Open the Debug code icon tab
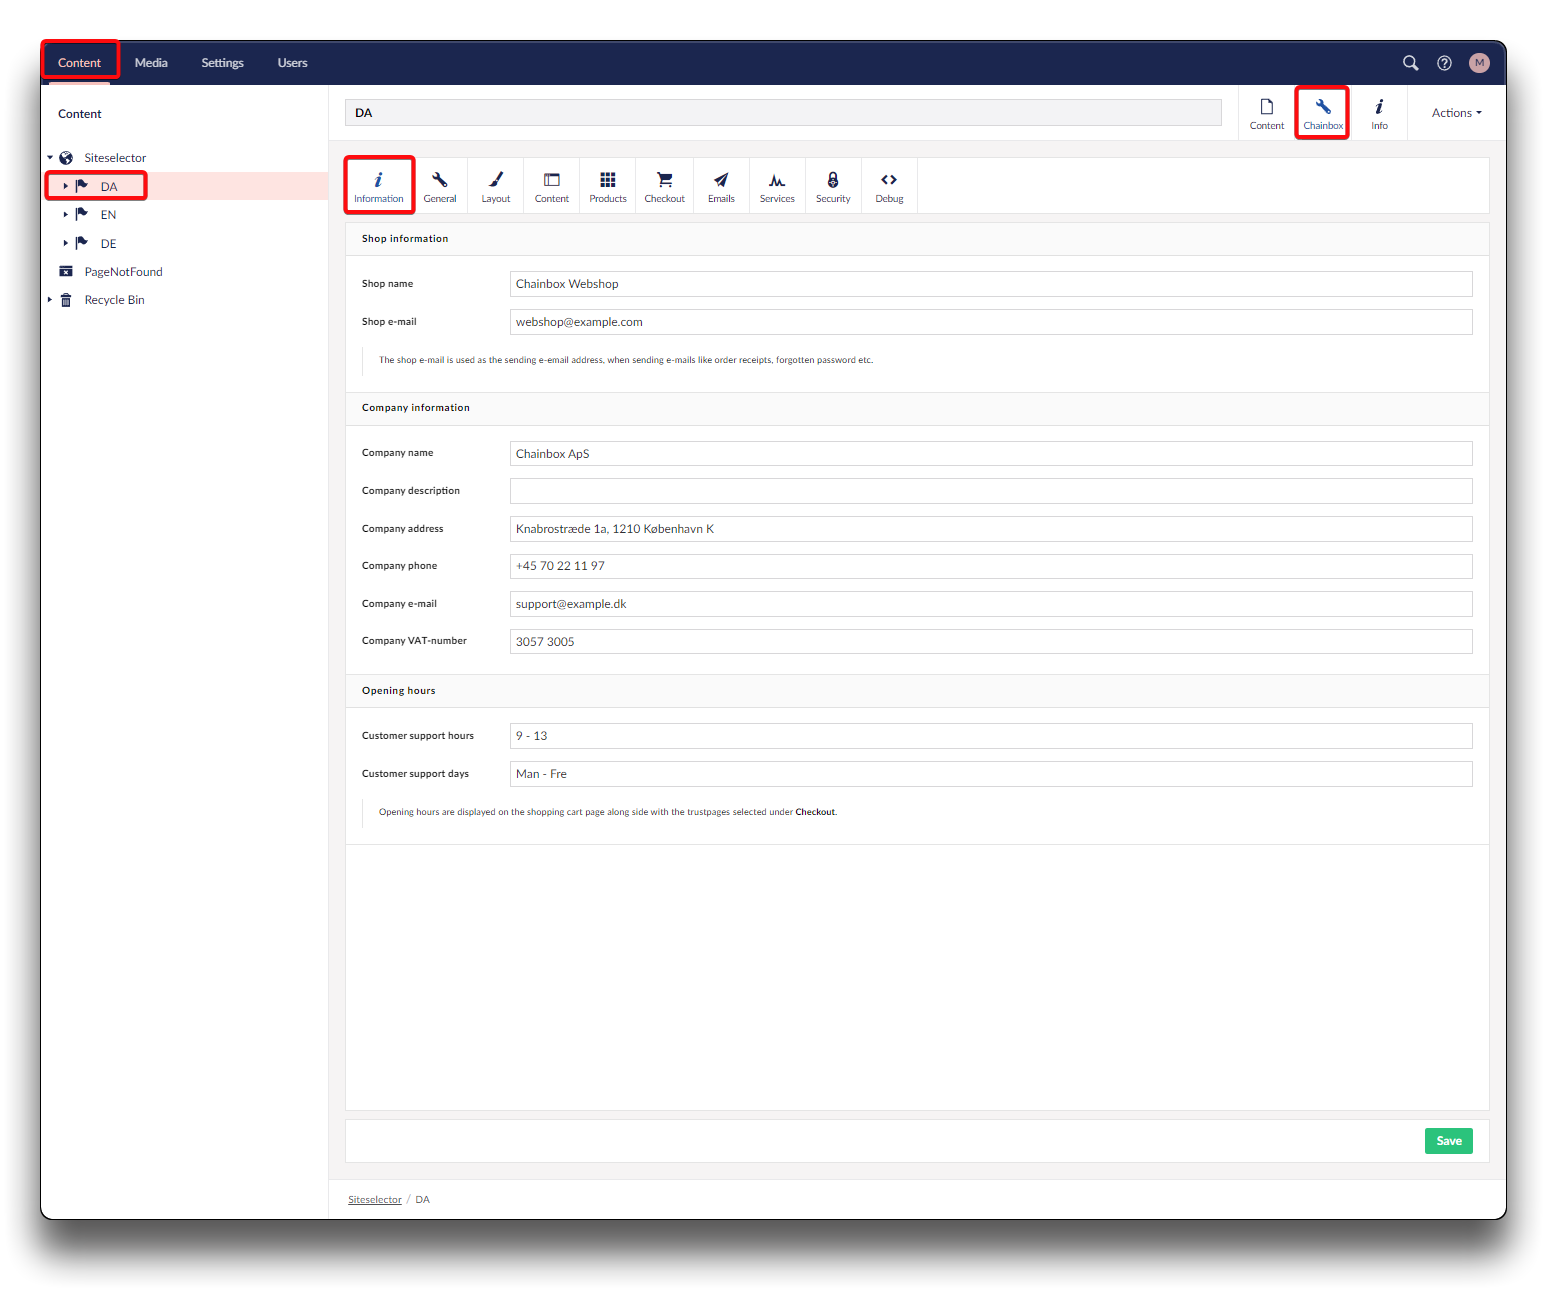Viewport: 1547px width, 1292px height. coord(889,186)
